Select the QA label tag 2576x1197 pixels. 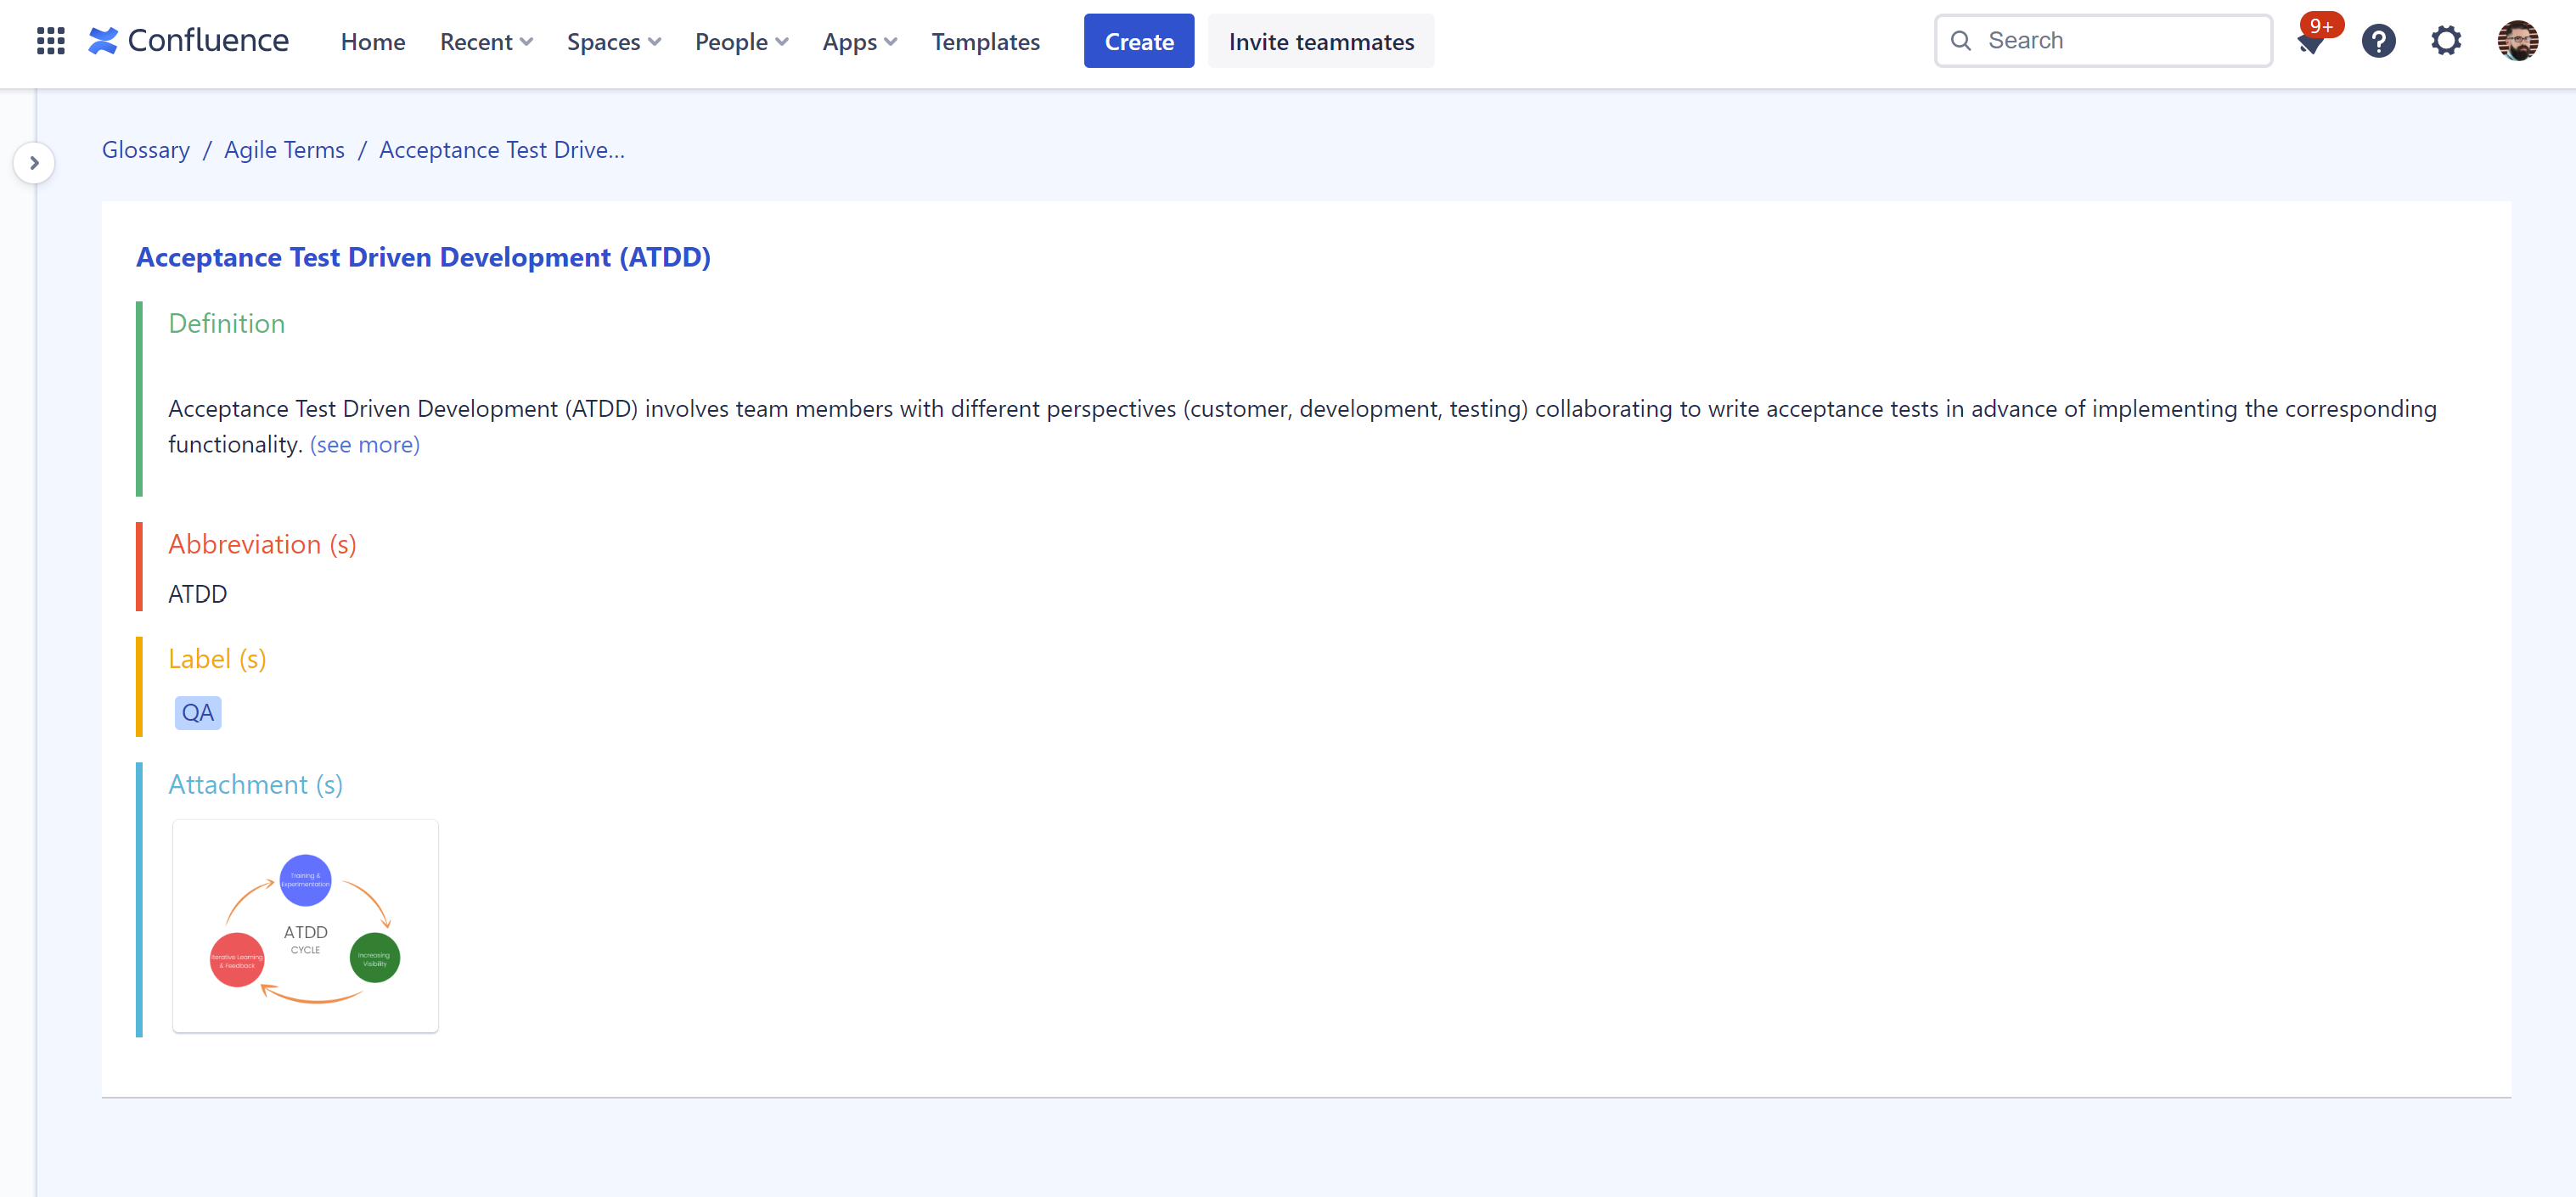(x=197, y=712)
